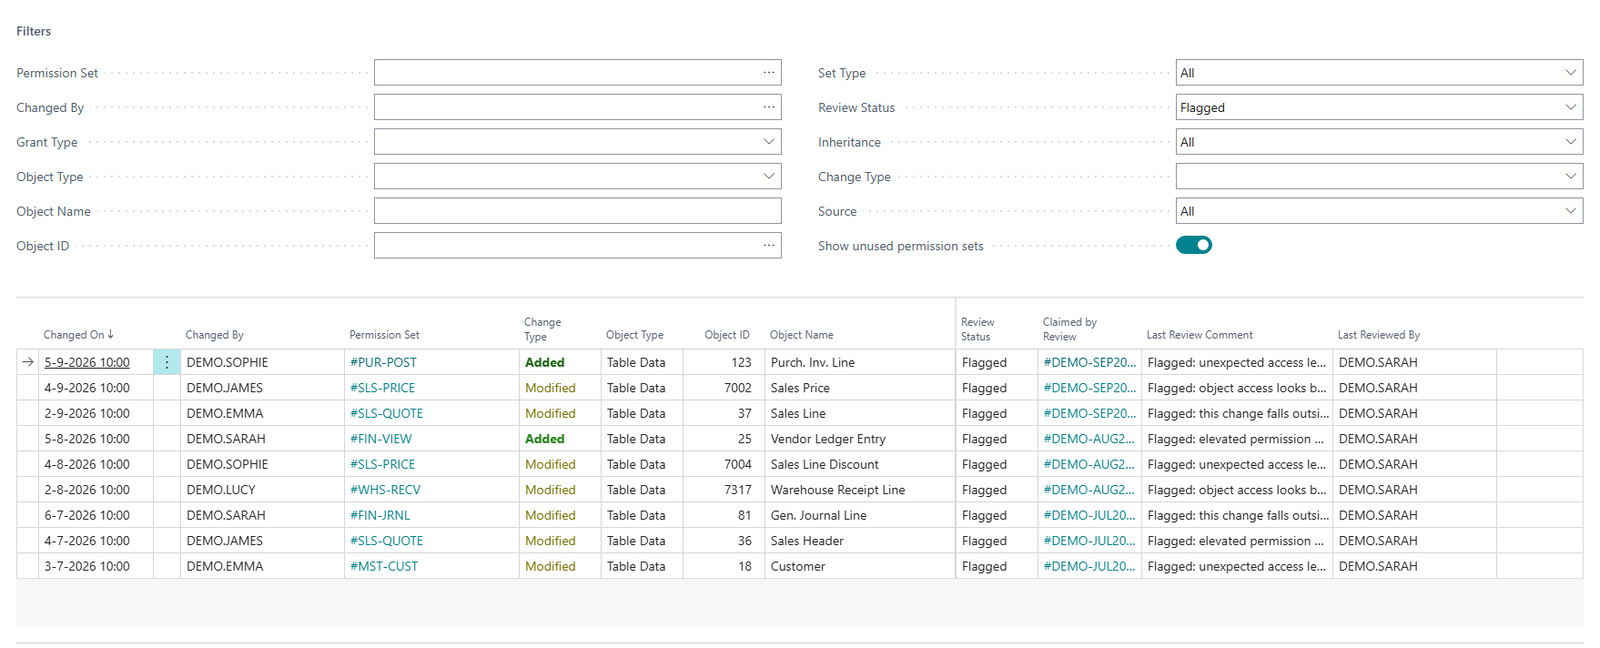1600x648 pixels.
Task: Open #MST-CUST permission set link
Action: point(384,567)
